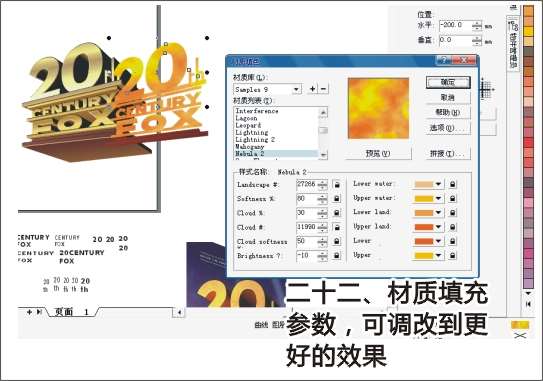Click the 预览 (Preview) button
Screen dimensions: 543x381
[x=378, y=153]
